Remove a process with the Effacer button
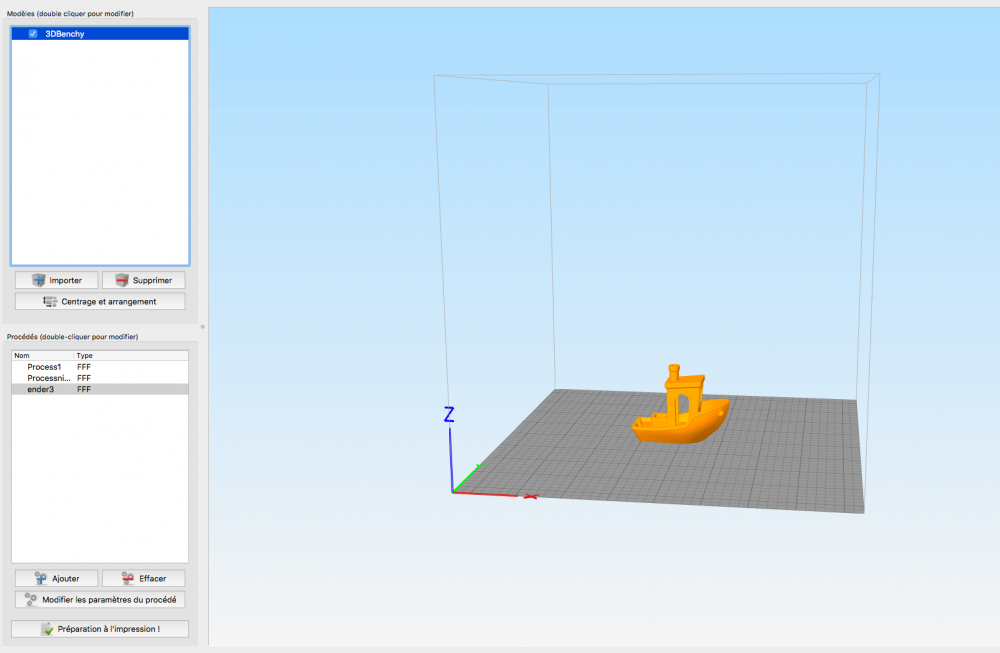 [x=143, y=578]
